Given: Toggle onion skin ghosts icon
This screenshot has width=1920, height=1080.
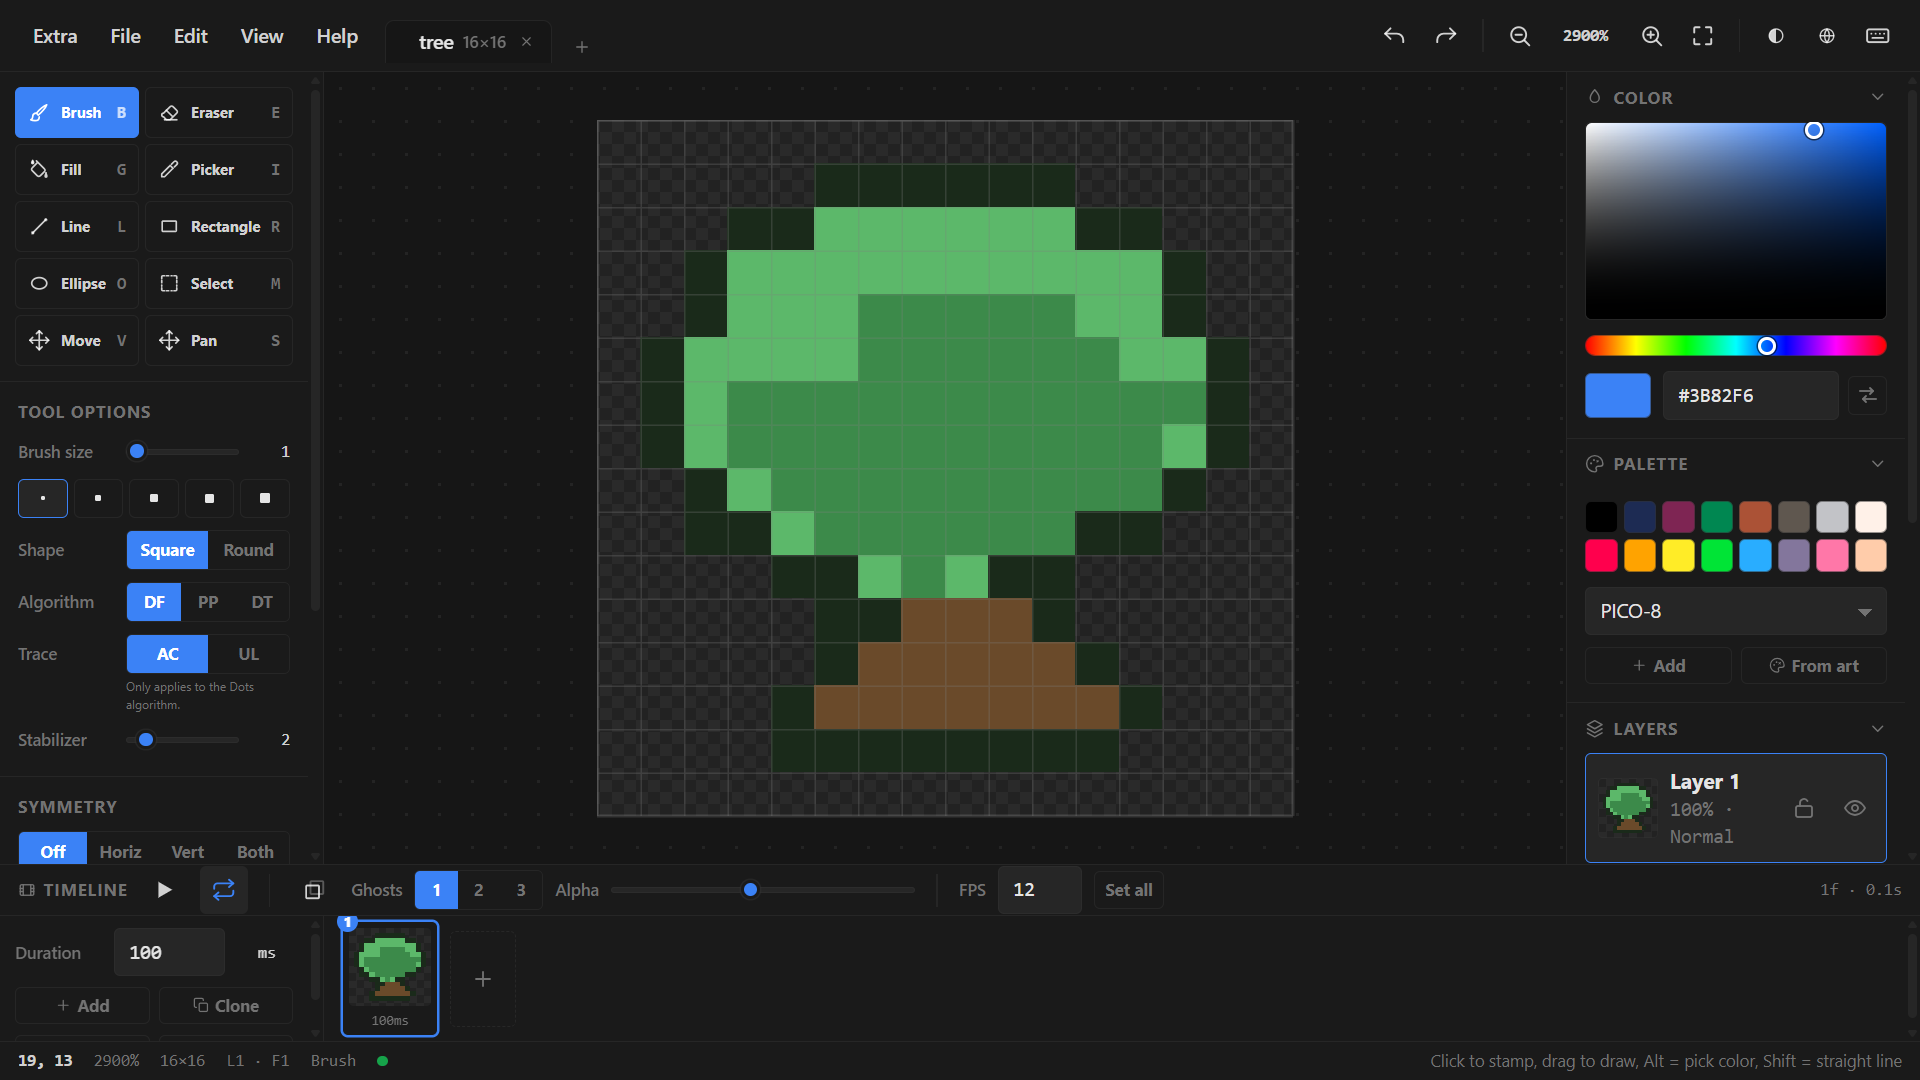Looking at the screenshot, I should [x=314, y=890].
